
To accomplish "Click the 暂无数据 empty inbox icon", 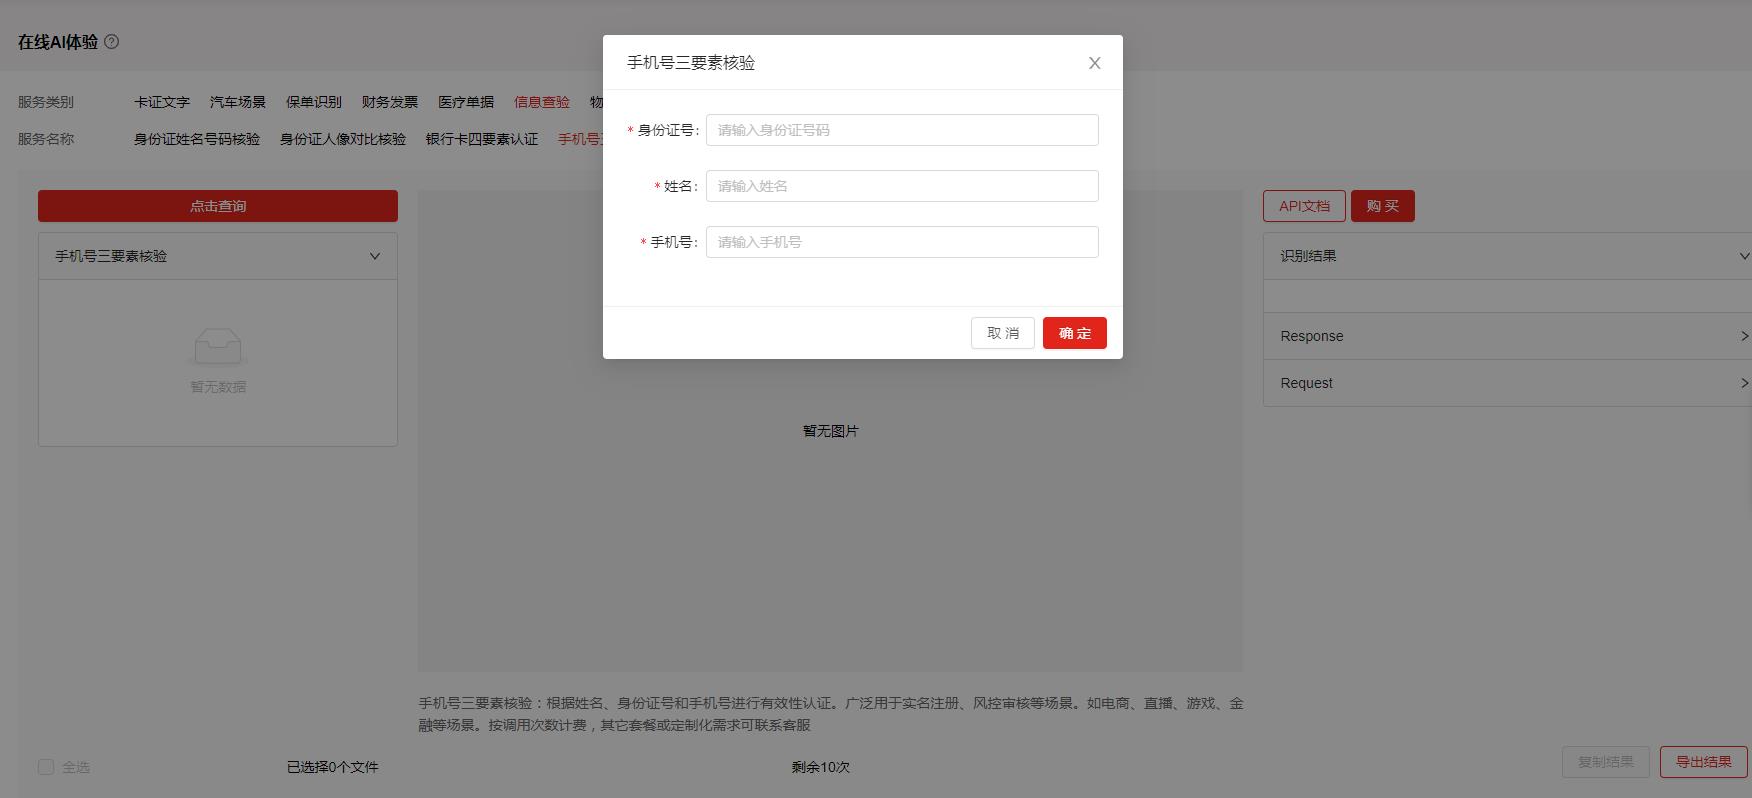I will [x=218, y=347].
